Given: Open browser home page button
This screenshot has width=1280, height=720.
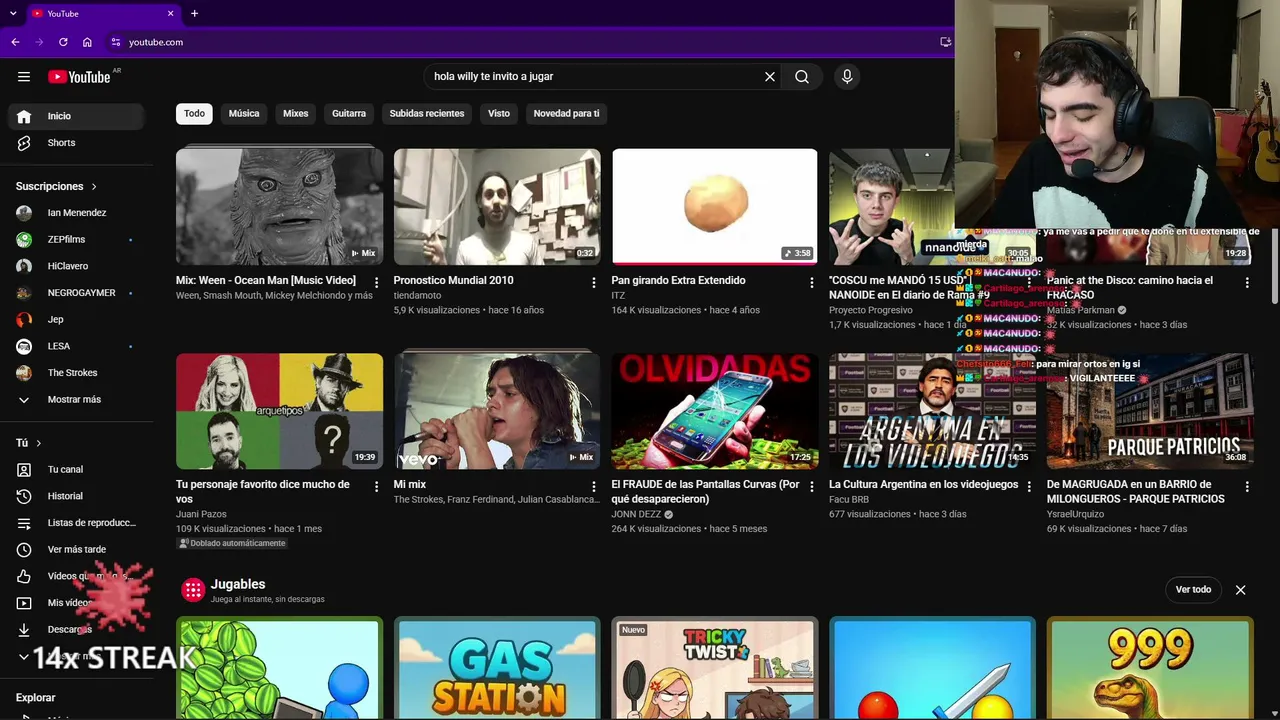Looking at the screenshot, I should coord(87,42).
